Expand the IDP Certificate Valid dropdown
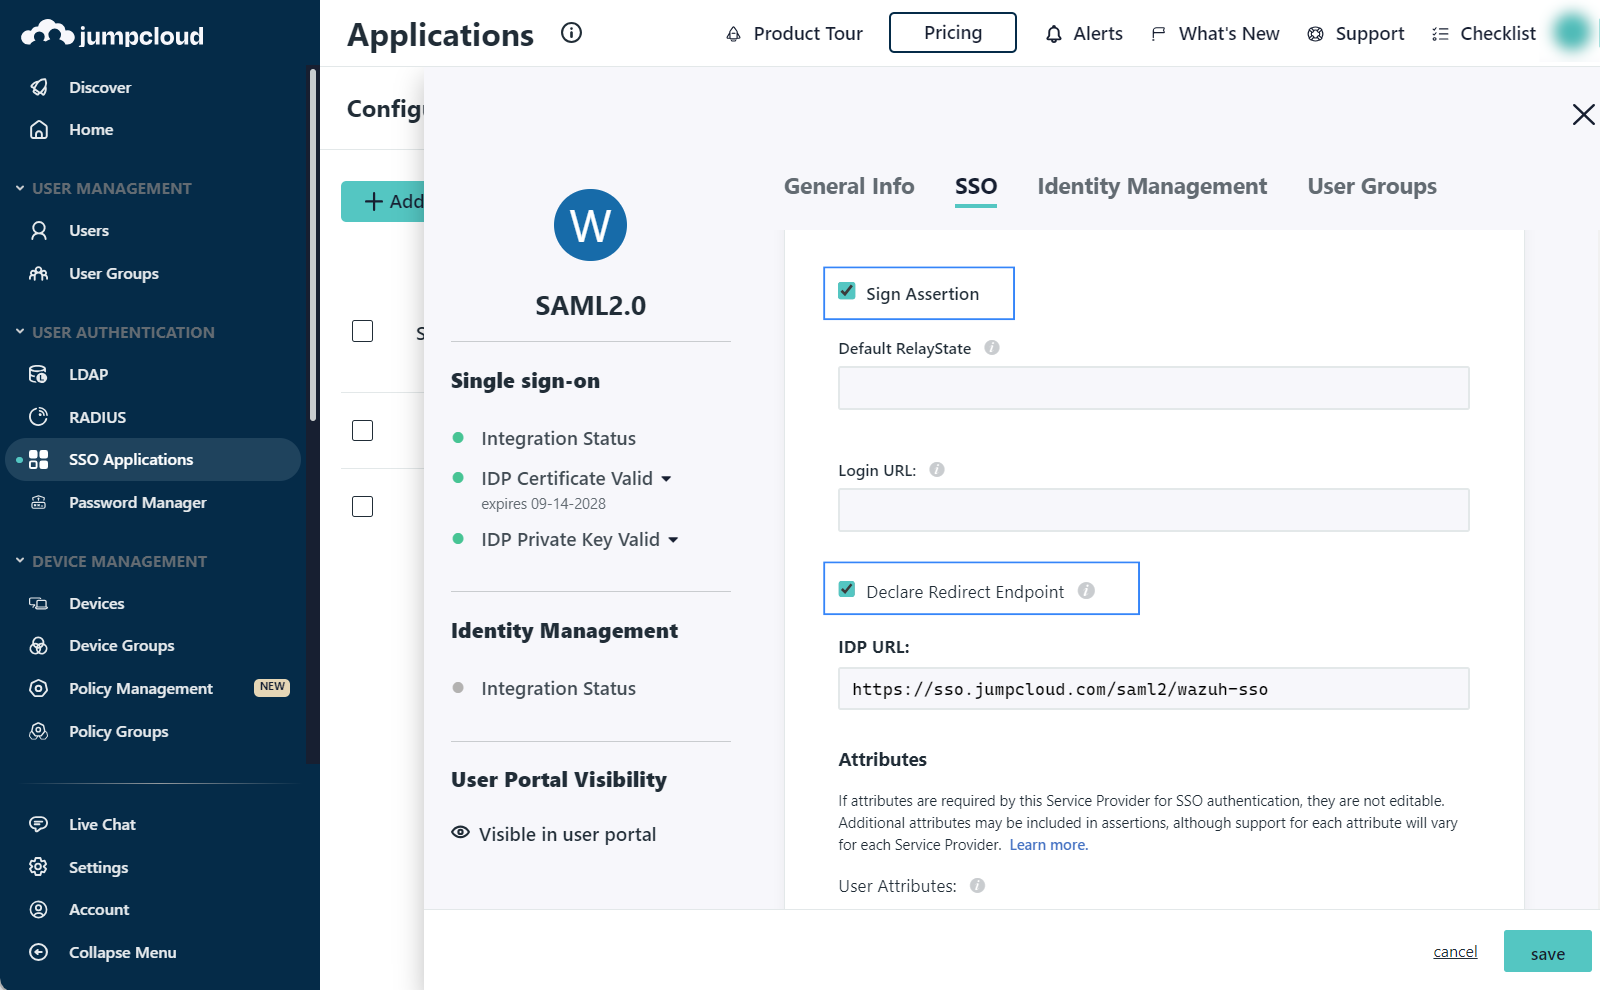1600x990 pixels. tap(666, 479)
